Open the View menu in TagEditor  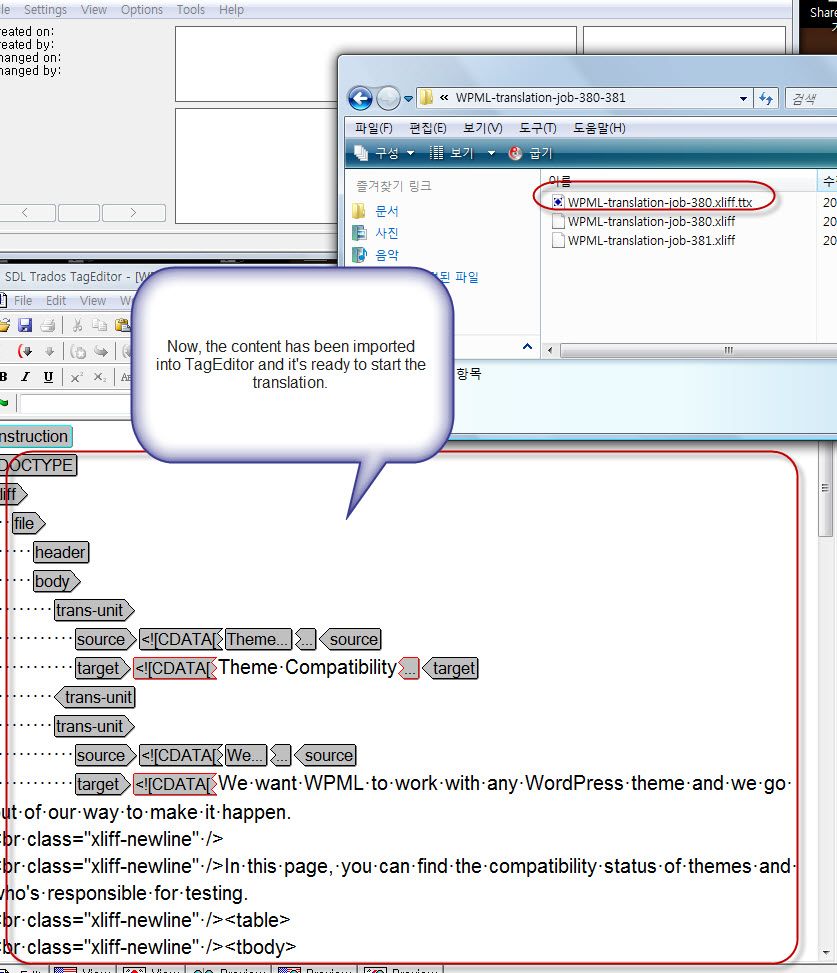[x=93, y=300]
